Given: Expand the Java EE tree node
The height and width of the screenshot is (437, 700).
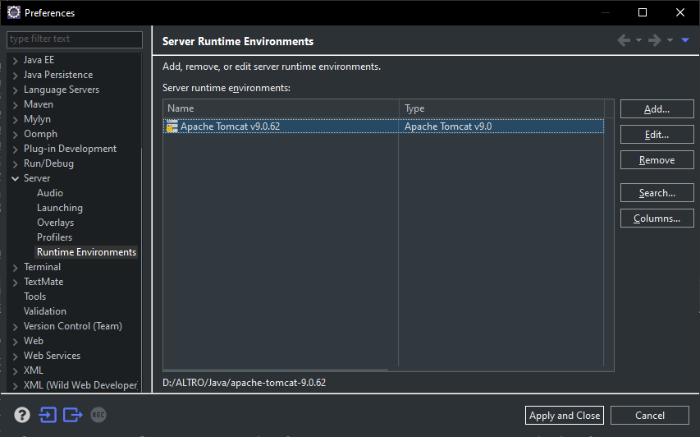Looking at the screenshot, I should pos(15,60).
